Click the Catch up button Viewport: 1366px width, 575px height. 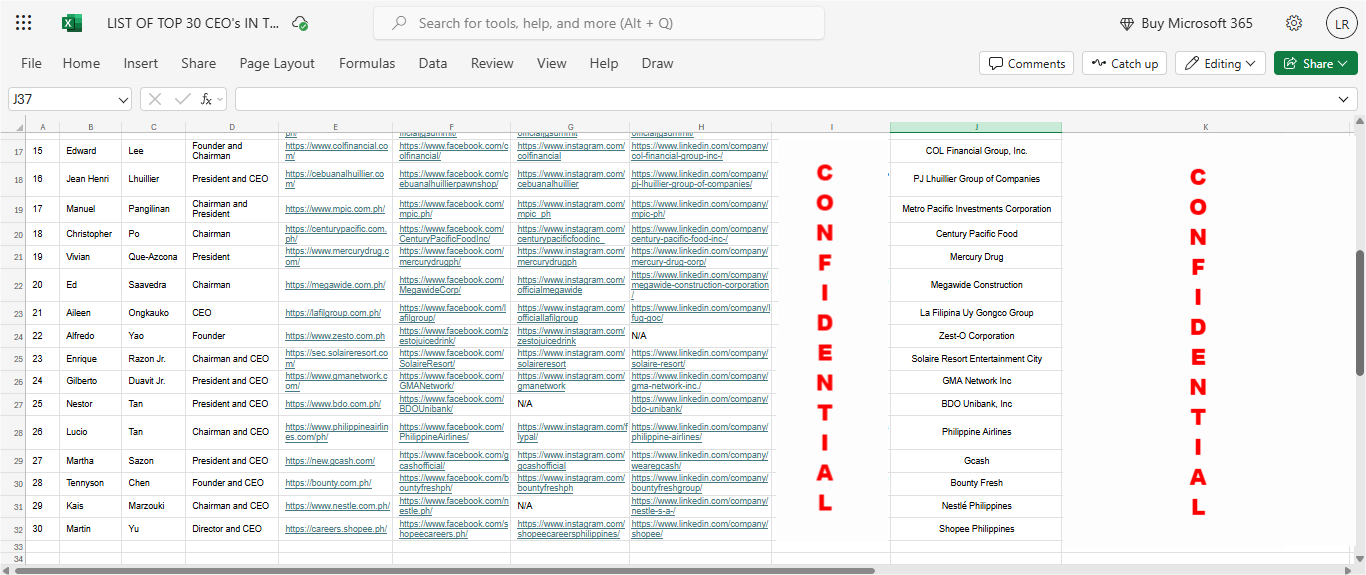tap(1124, 63)
